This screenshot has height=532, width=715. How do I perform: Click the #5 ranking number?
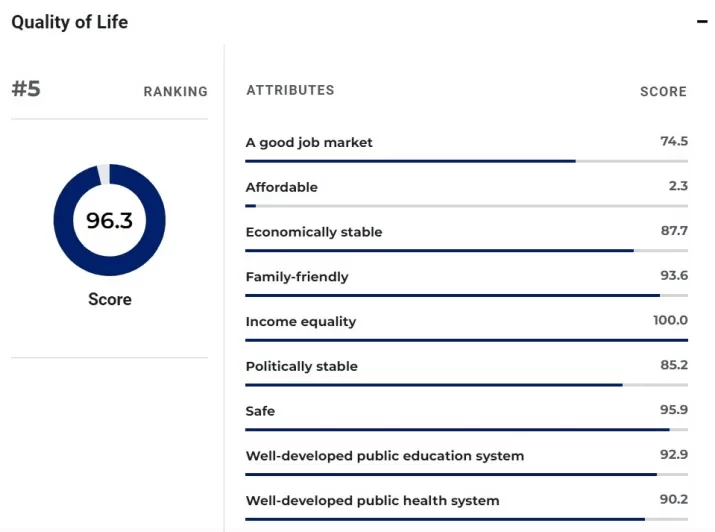[26, 89]
